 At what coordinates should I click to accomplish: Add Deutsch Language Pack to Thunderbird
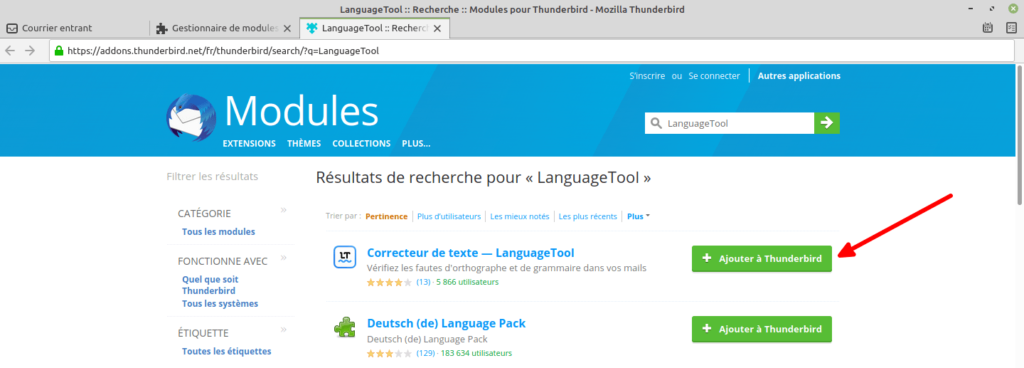761,329
